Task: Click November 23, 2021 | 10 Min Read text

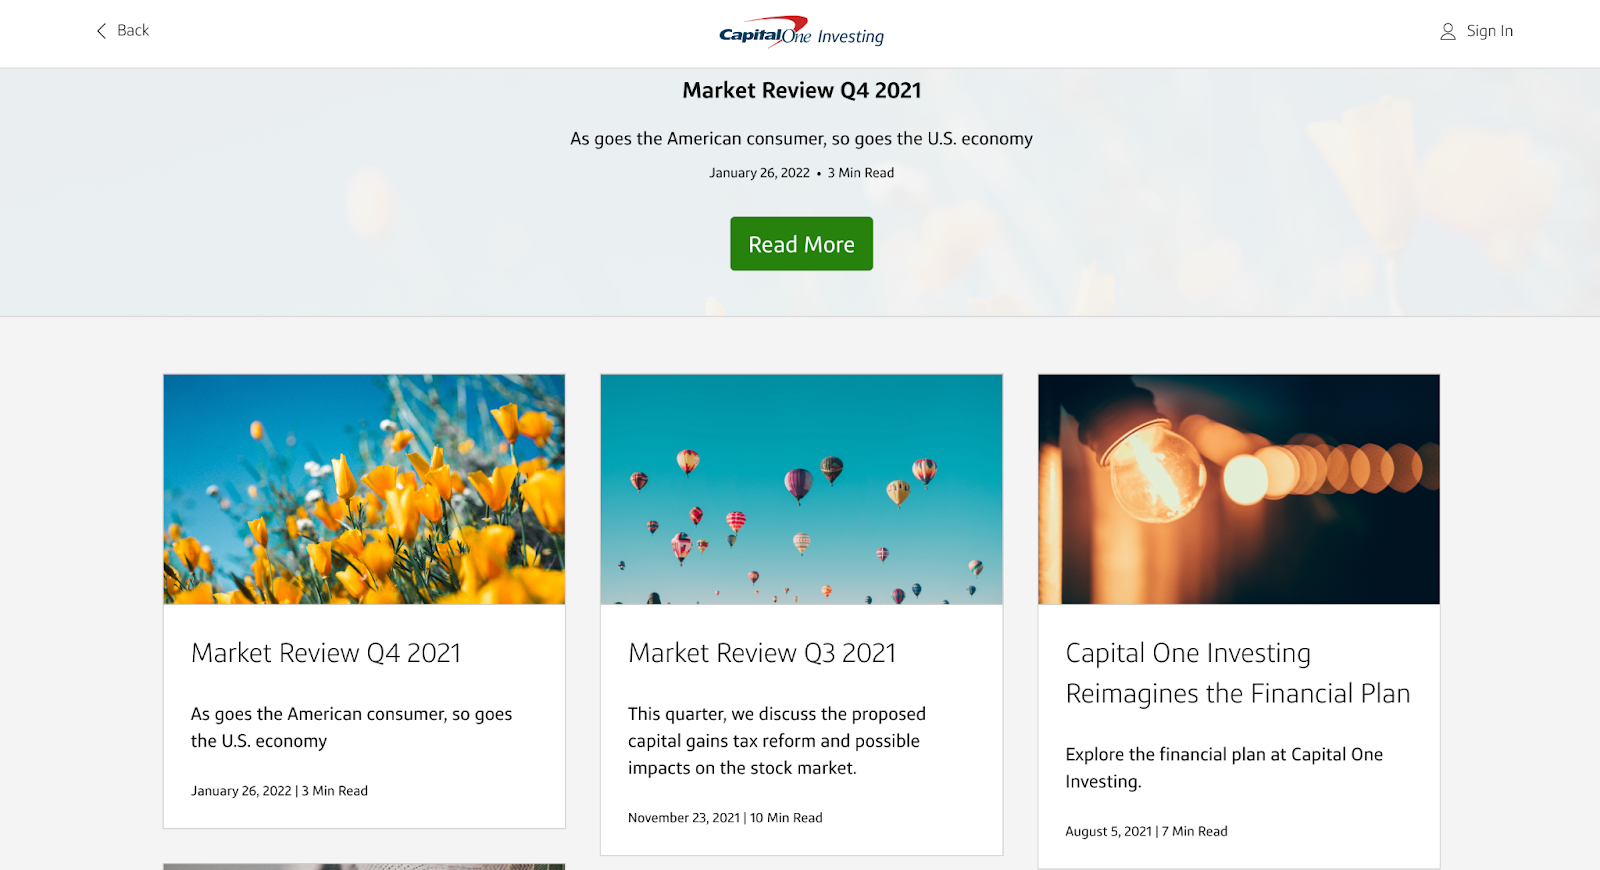Action: click(725, 818)
